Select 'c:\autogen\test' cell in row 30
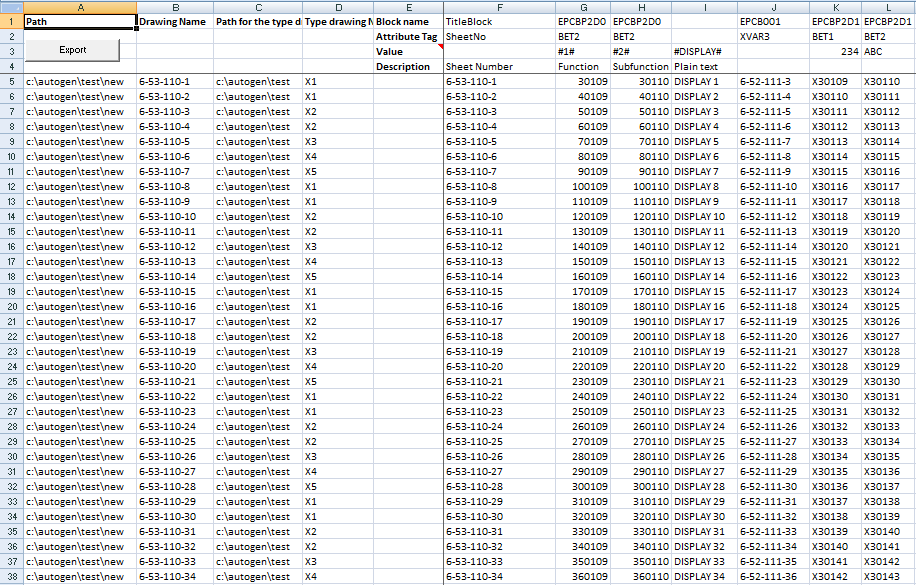The height and width of the screenshot is (585, 916). click(x=258, y=457)
